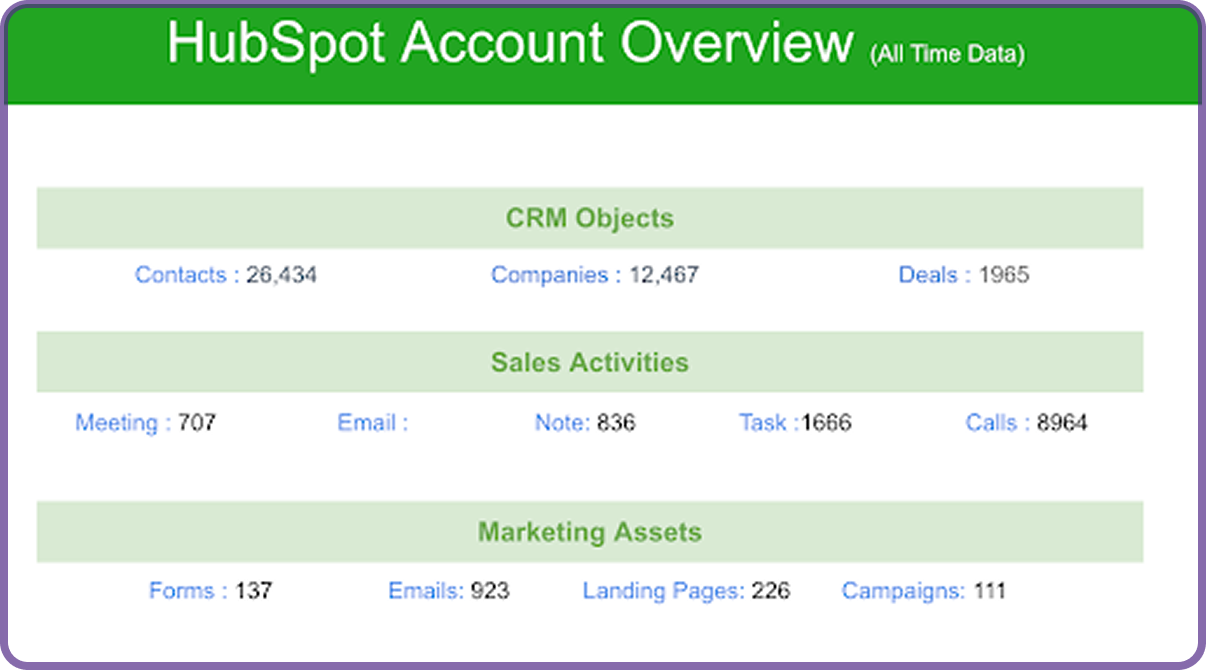
Task: Open the Emails link under Marketing Assets
Action: [x=426, y=591]
